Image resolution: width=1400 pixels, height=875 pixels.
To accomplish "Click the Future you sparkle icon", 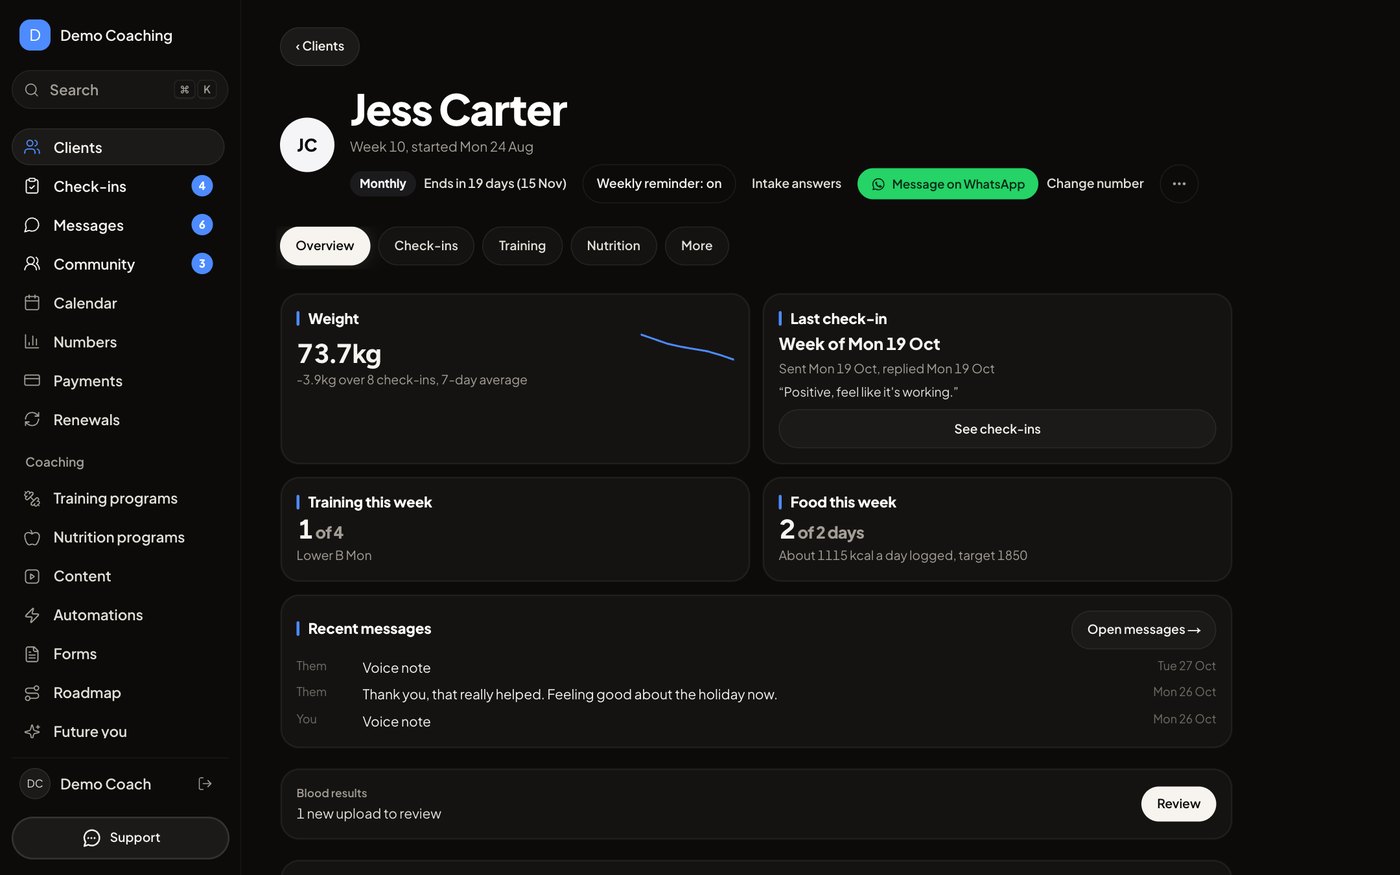I will pyautogui.click(x=32, y=732).
